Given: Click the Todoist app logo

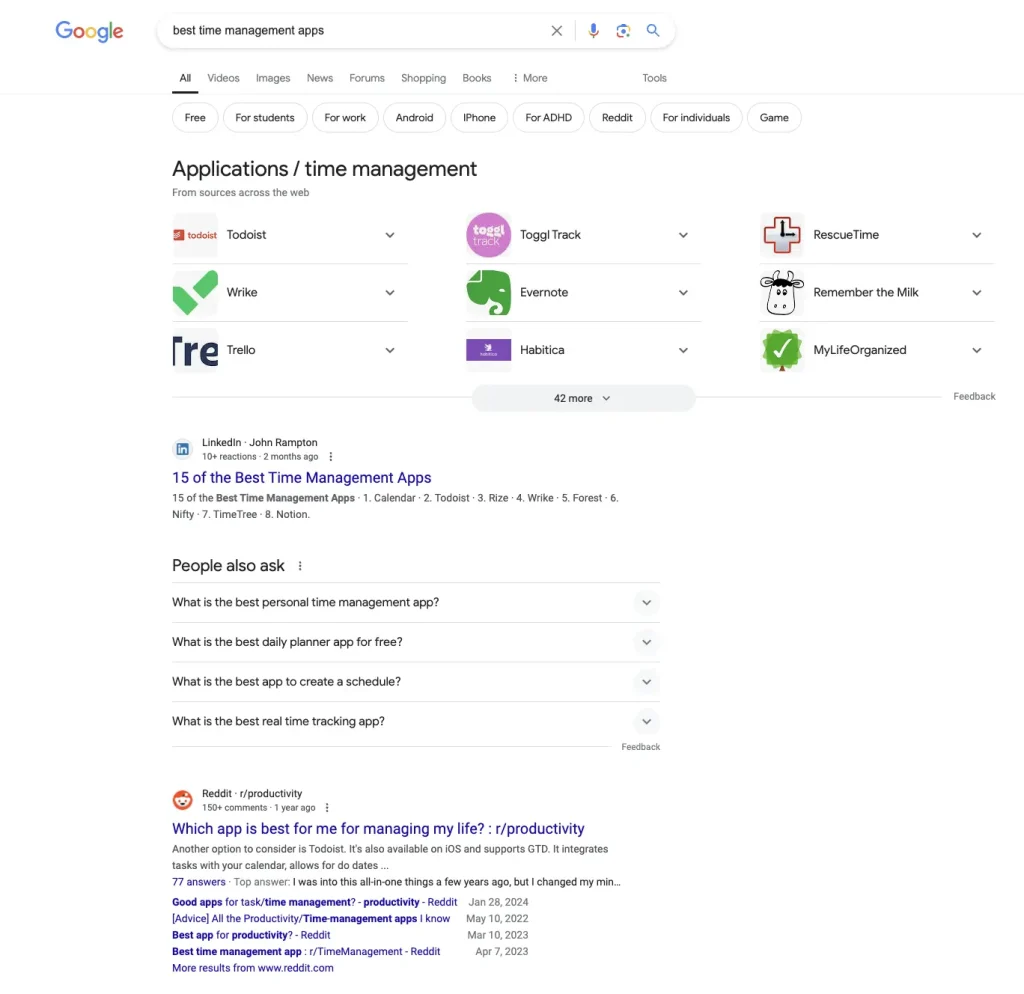Looking at the screenshot, I should [x=194, y=234].
